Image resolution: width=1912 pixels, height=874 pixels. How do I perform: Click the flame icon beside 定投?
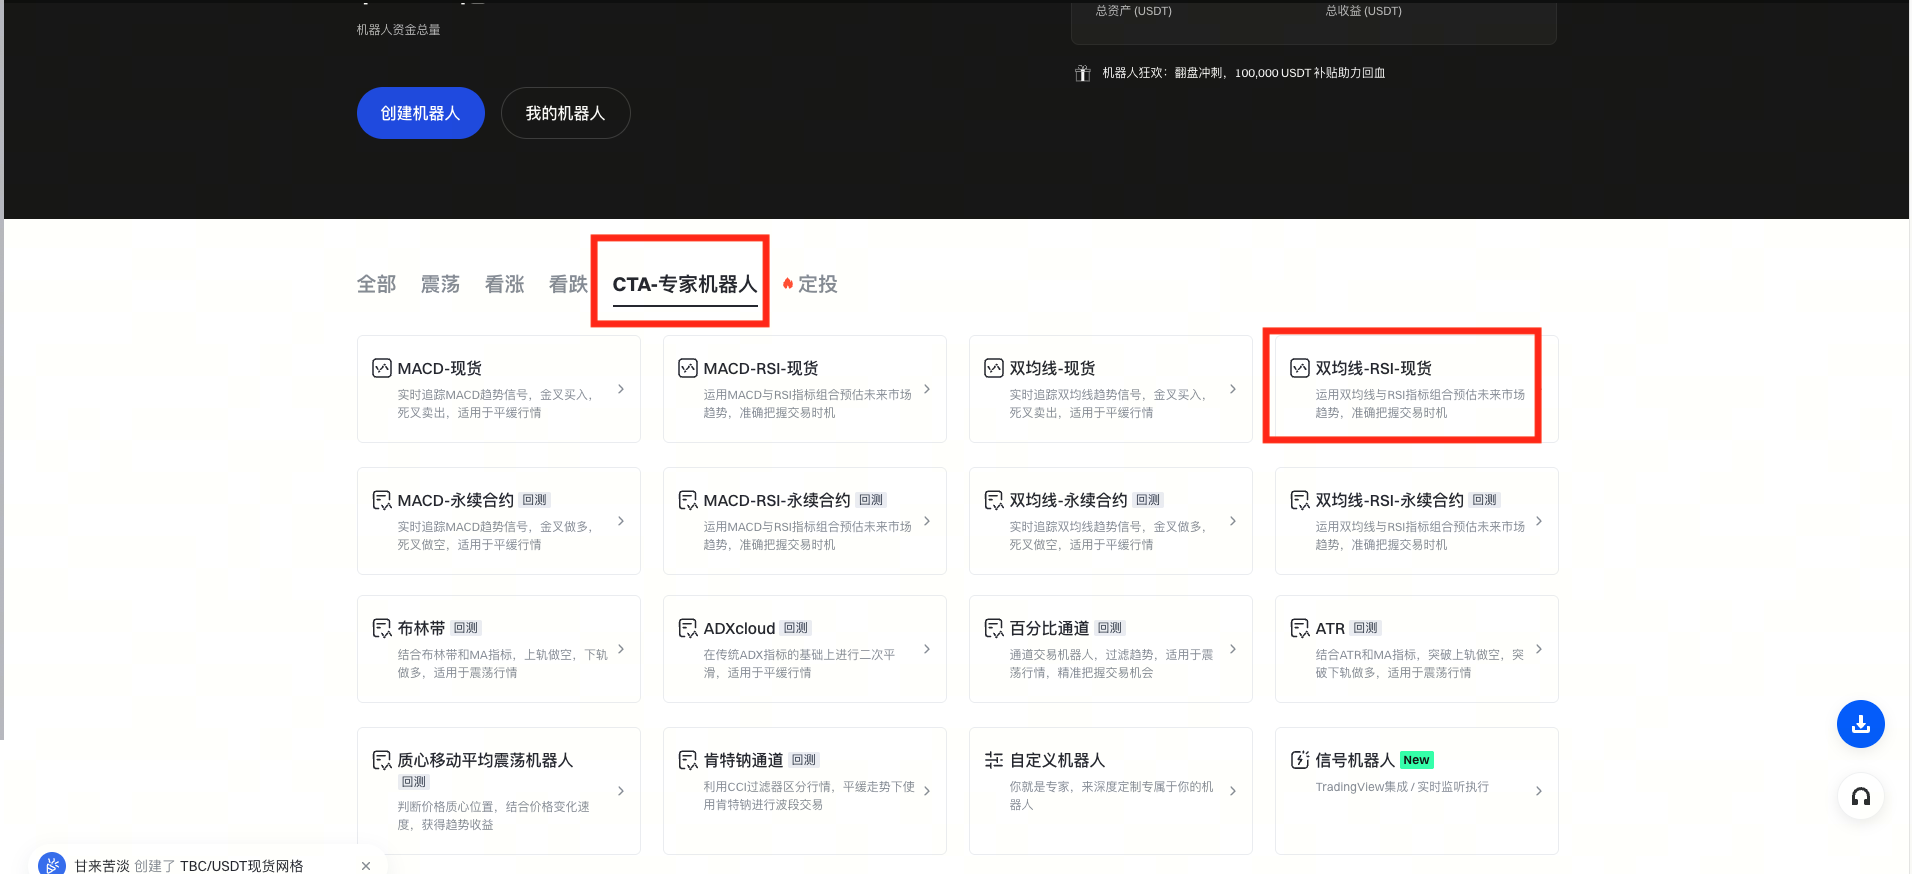(x=788, y=284)
